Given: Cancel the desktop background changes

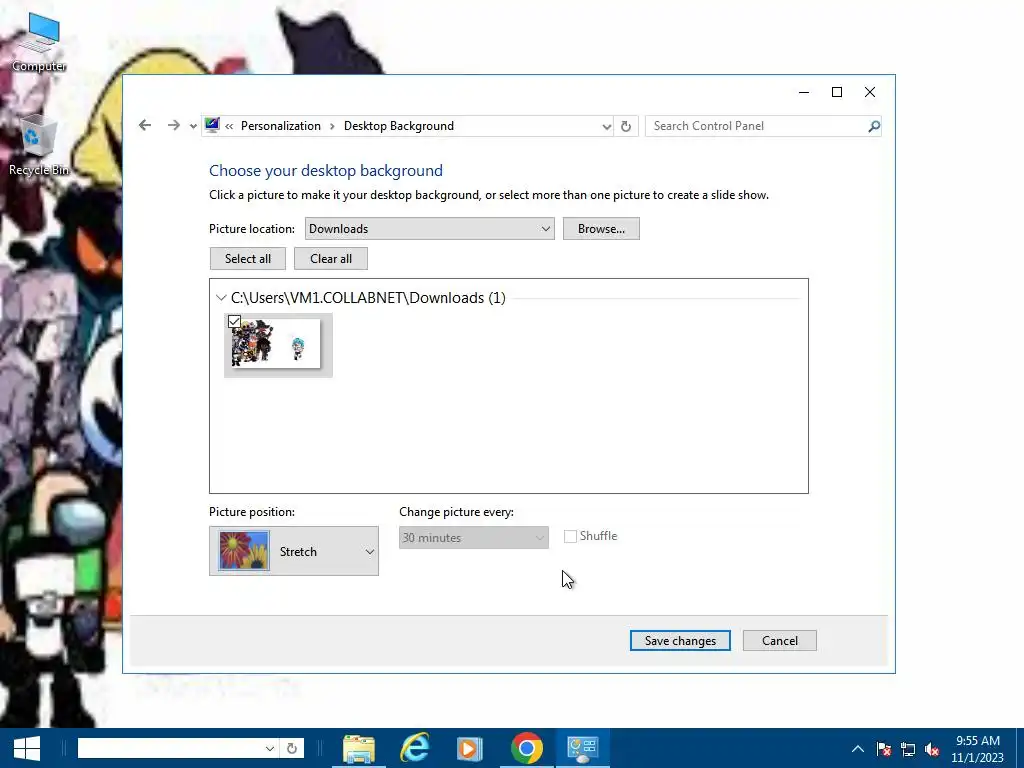Looking at the screenshot, I should coord(780,641).
